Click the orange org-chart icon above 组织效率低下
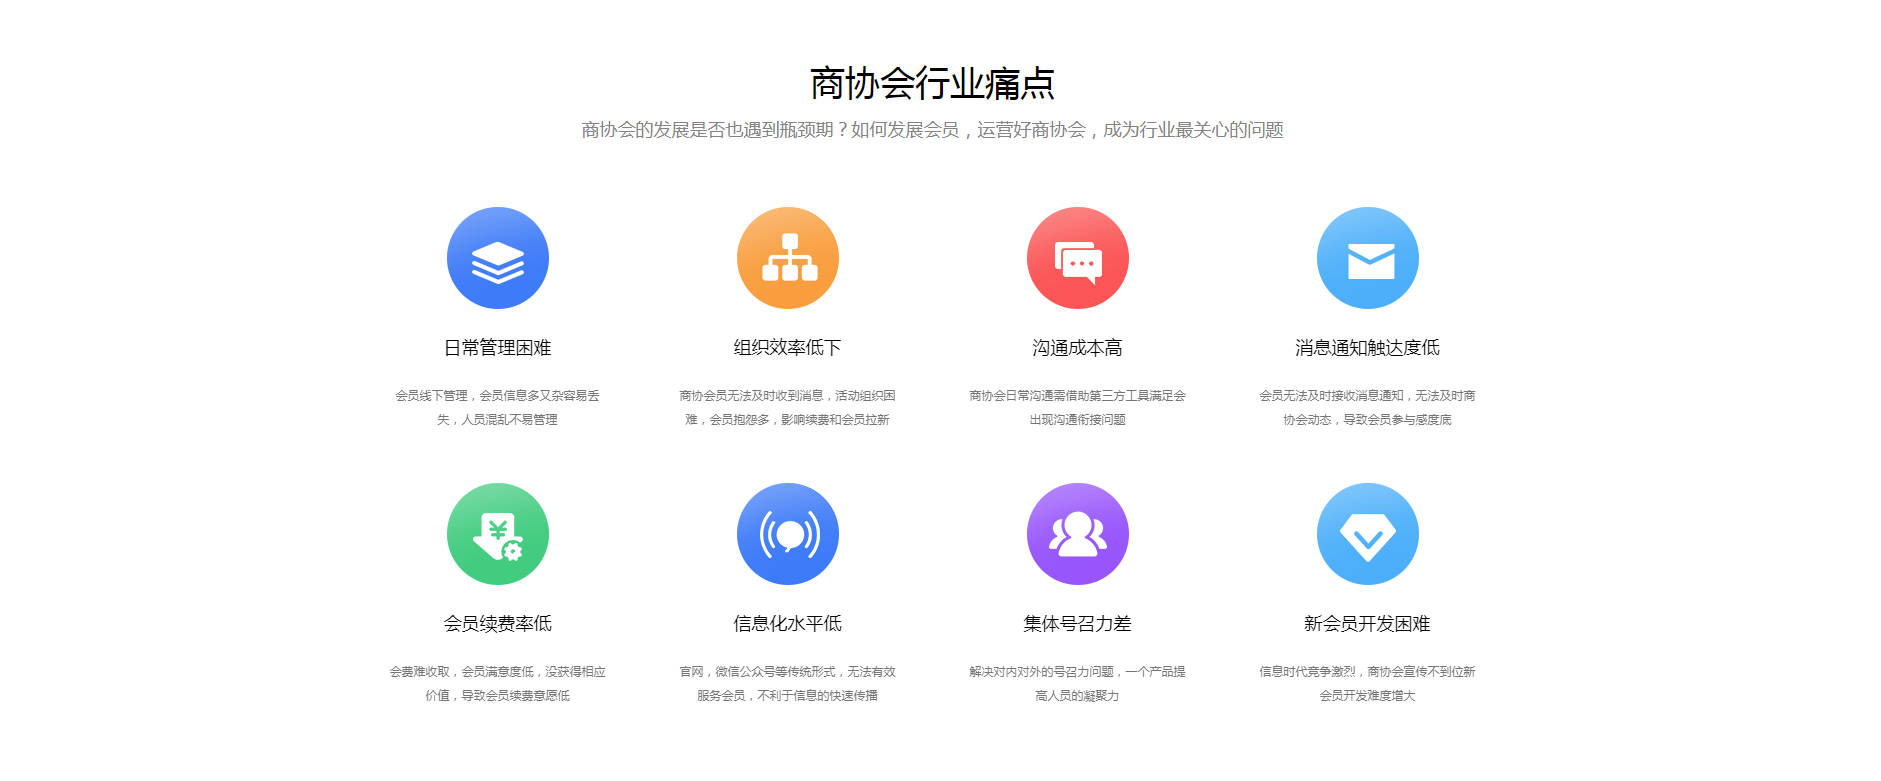This screenshot has width=1881, height=781. pos(788,258)
